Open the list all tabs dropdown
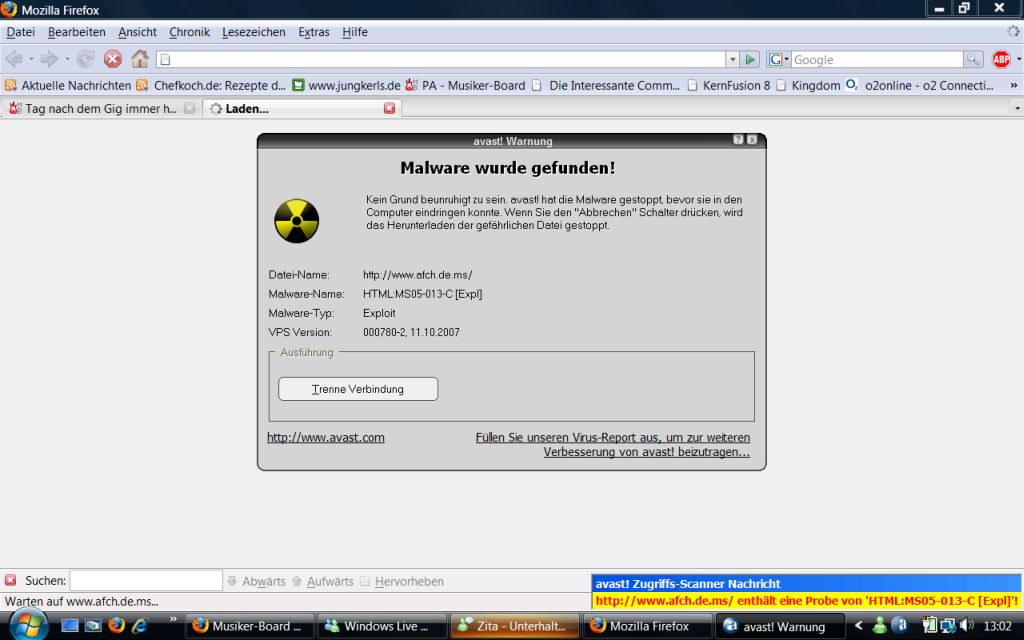 pos(1017,108)
